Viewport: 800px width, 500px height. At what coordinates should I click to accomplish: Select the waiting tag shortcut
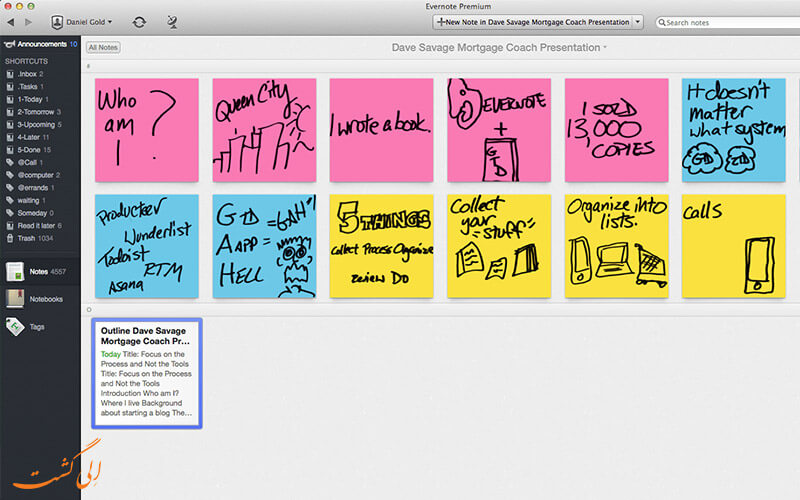click(x=26, y=201)
